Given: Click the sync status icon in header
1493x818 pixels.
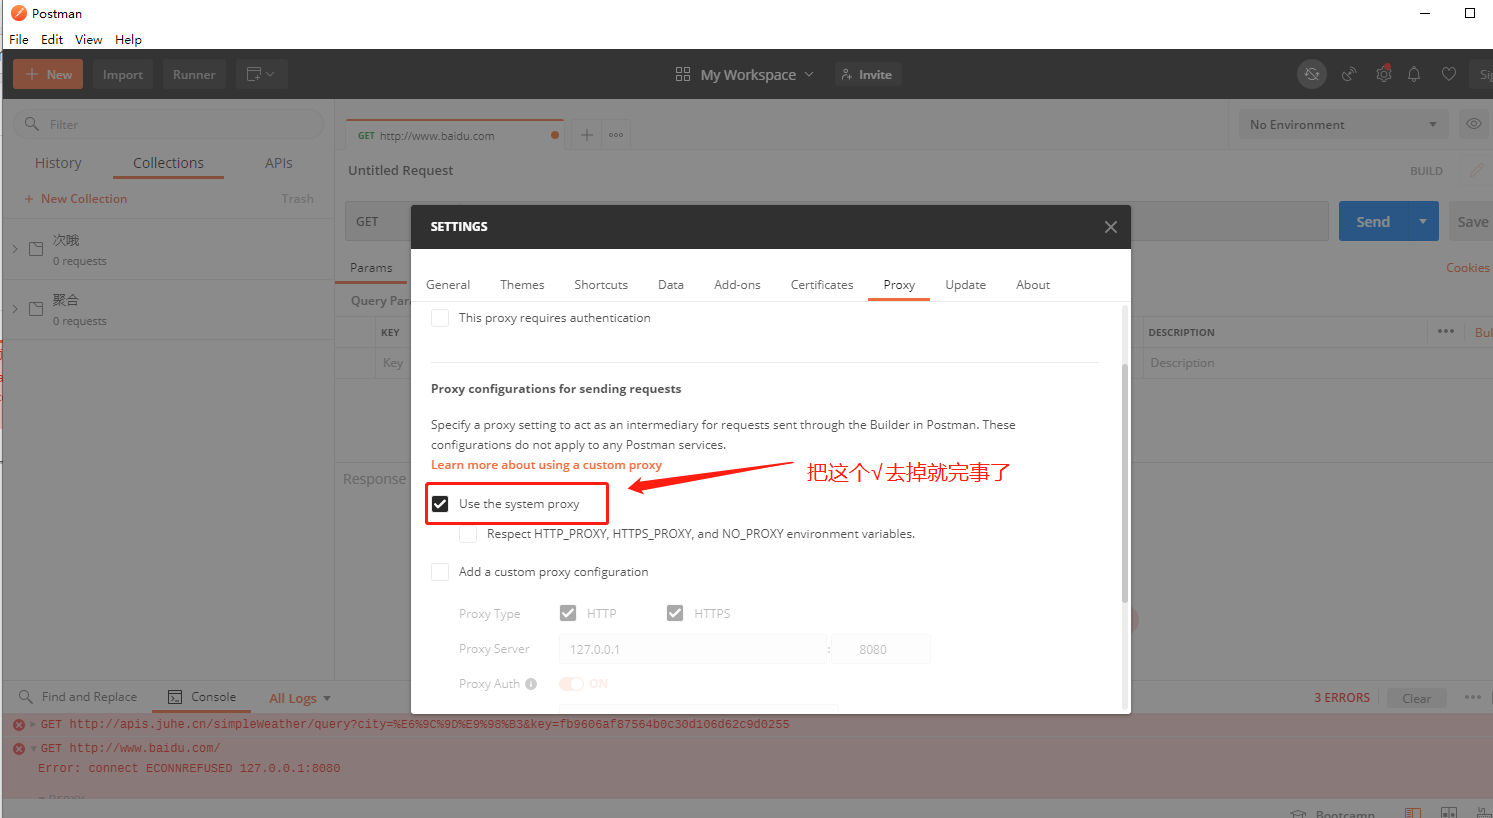Looking at the screenshot, I should pos(1312,74).
